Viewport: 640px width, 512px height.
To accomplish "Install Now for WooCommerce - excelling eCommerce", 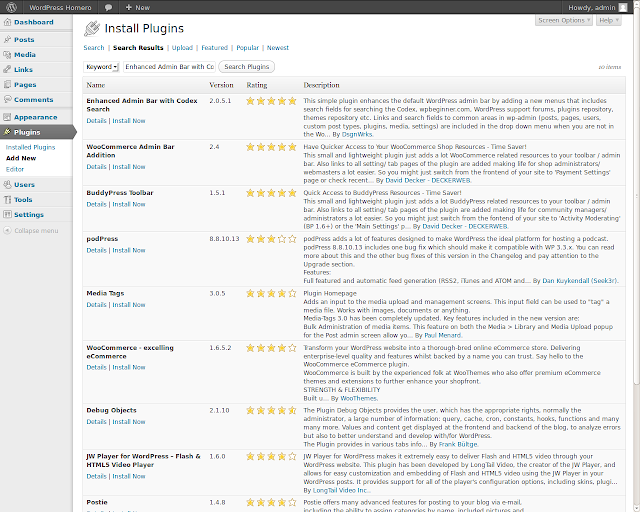I will (129, 367).
